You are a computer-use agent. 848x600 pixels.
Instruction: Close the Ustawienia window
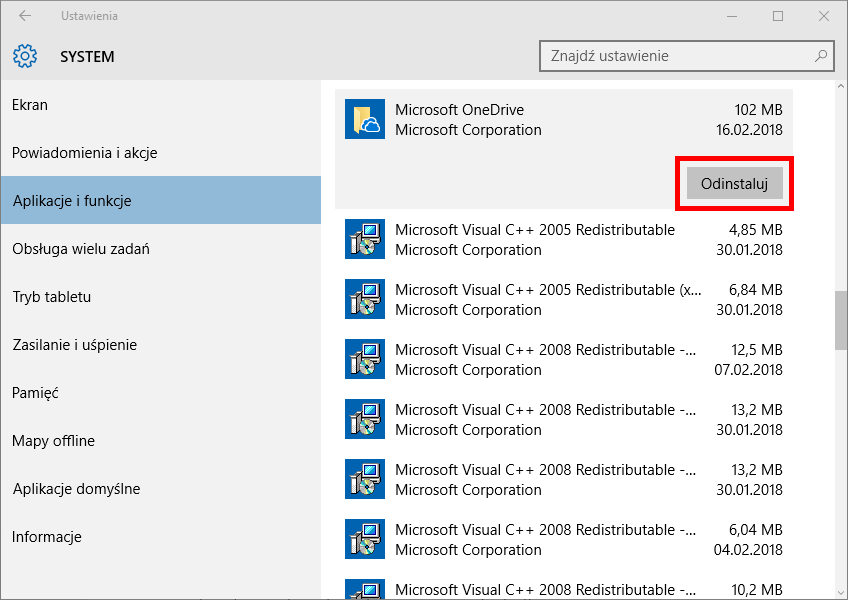coord(824,16)
